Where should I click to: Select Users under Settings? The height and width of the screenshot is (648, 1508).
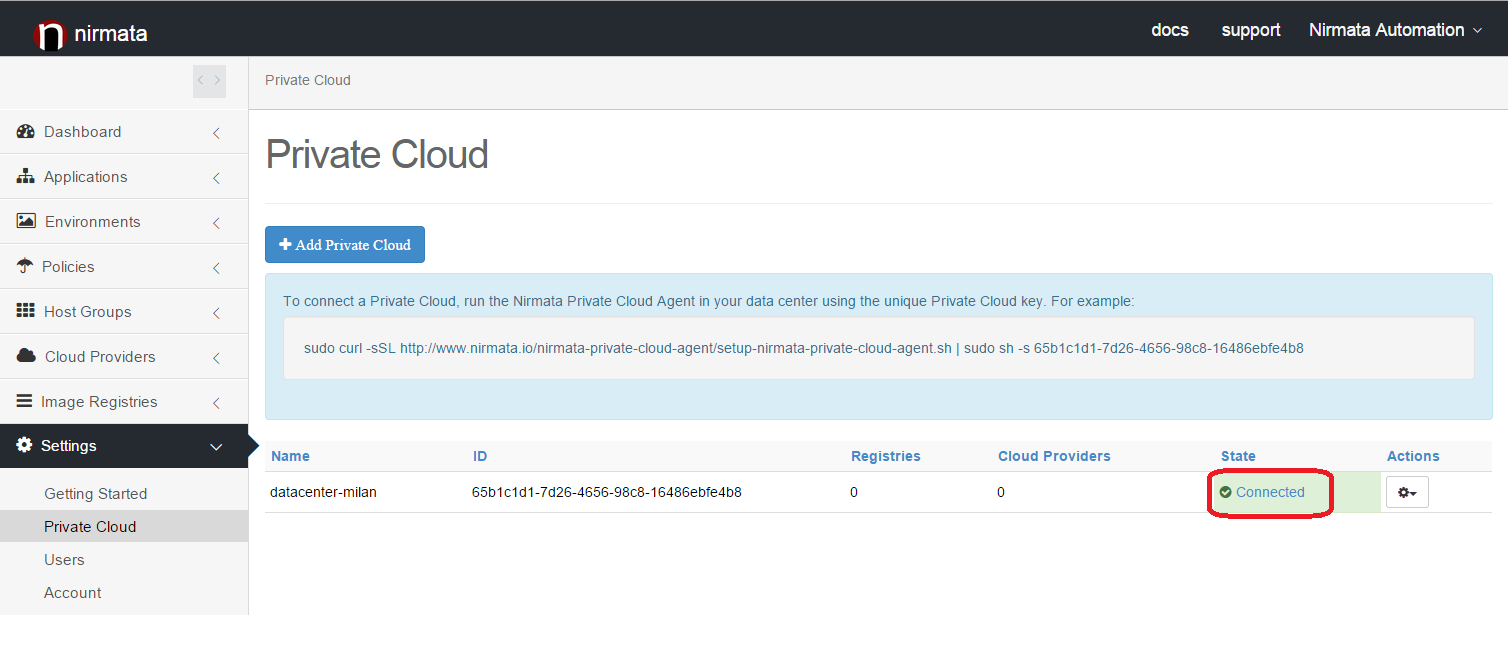coord(64,560)
